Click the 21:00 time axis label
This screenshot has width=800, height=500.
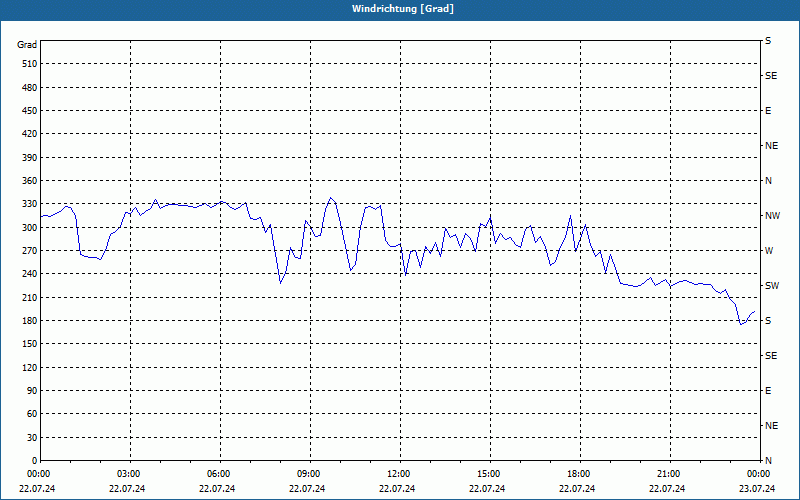(668, 474)
